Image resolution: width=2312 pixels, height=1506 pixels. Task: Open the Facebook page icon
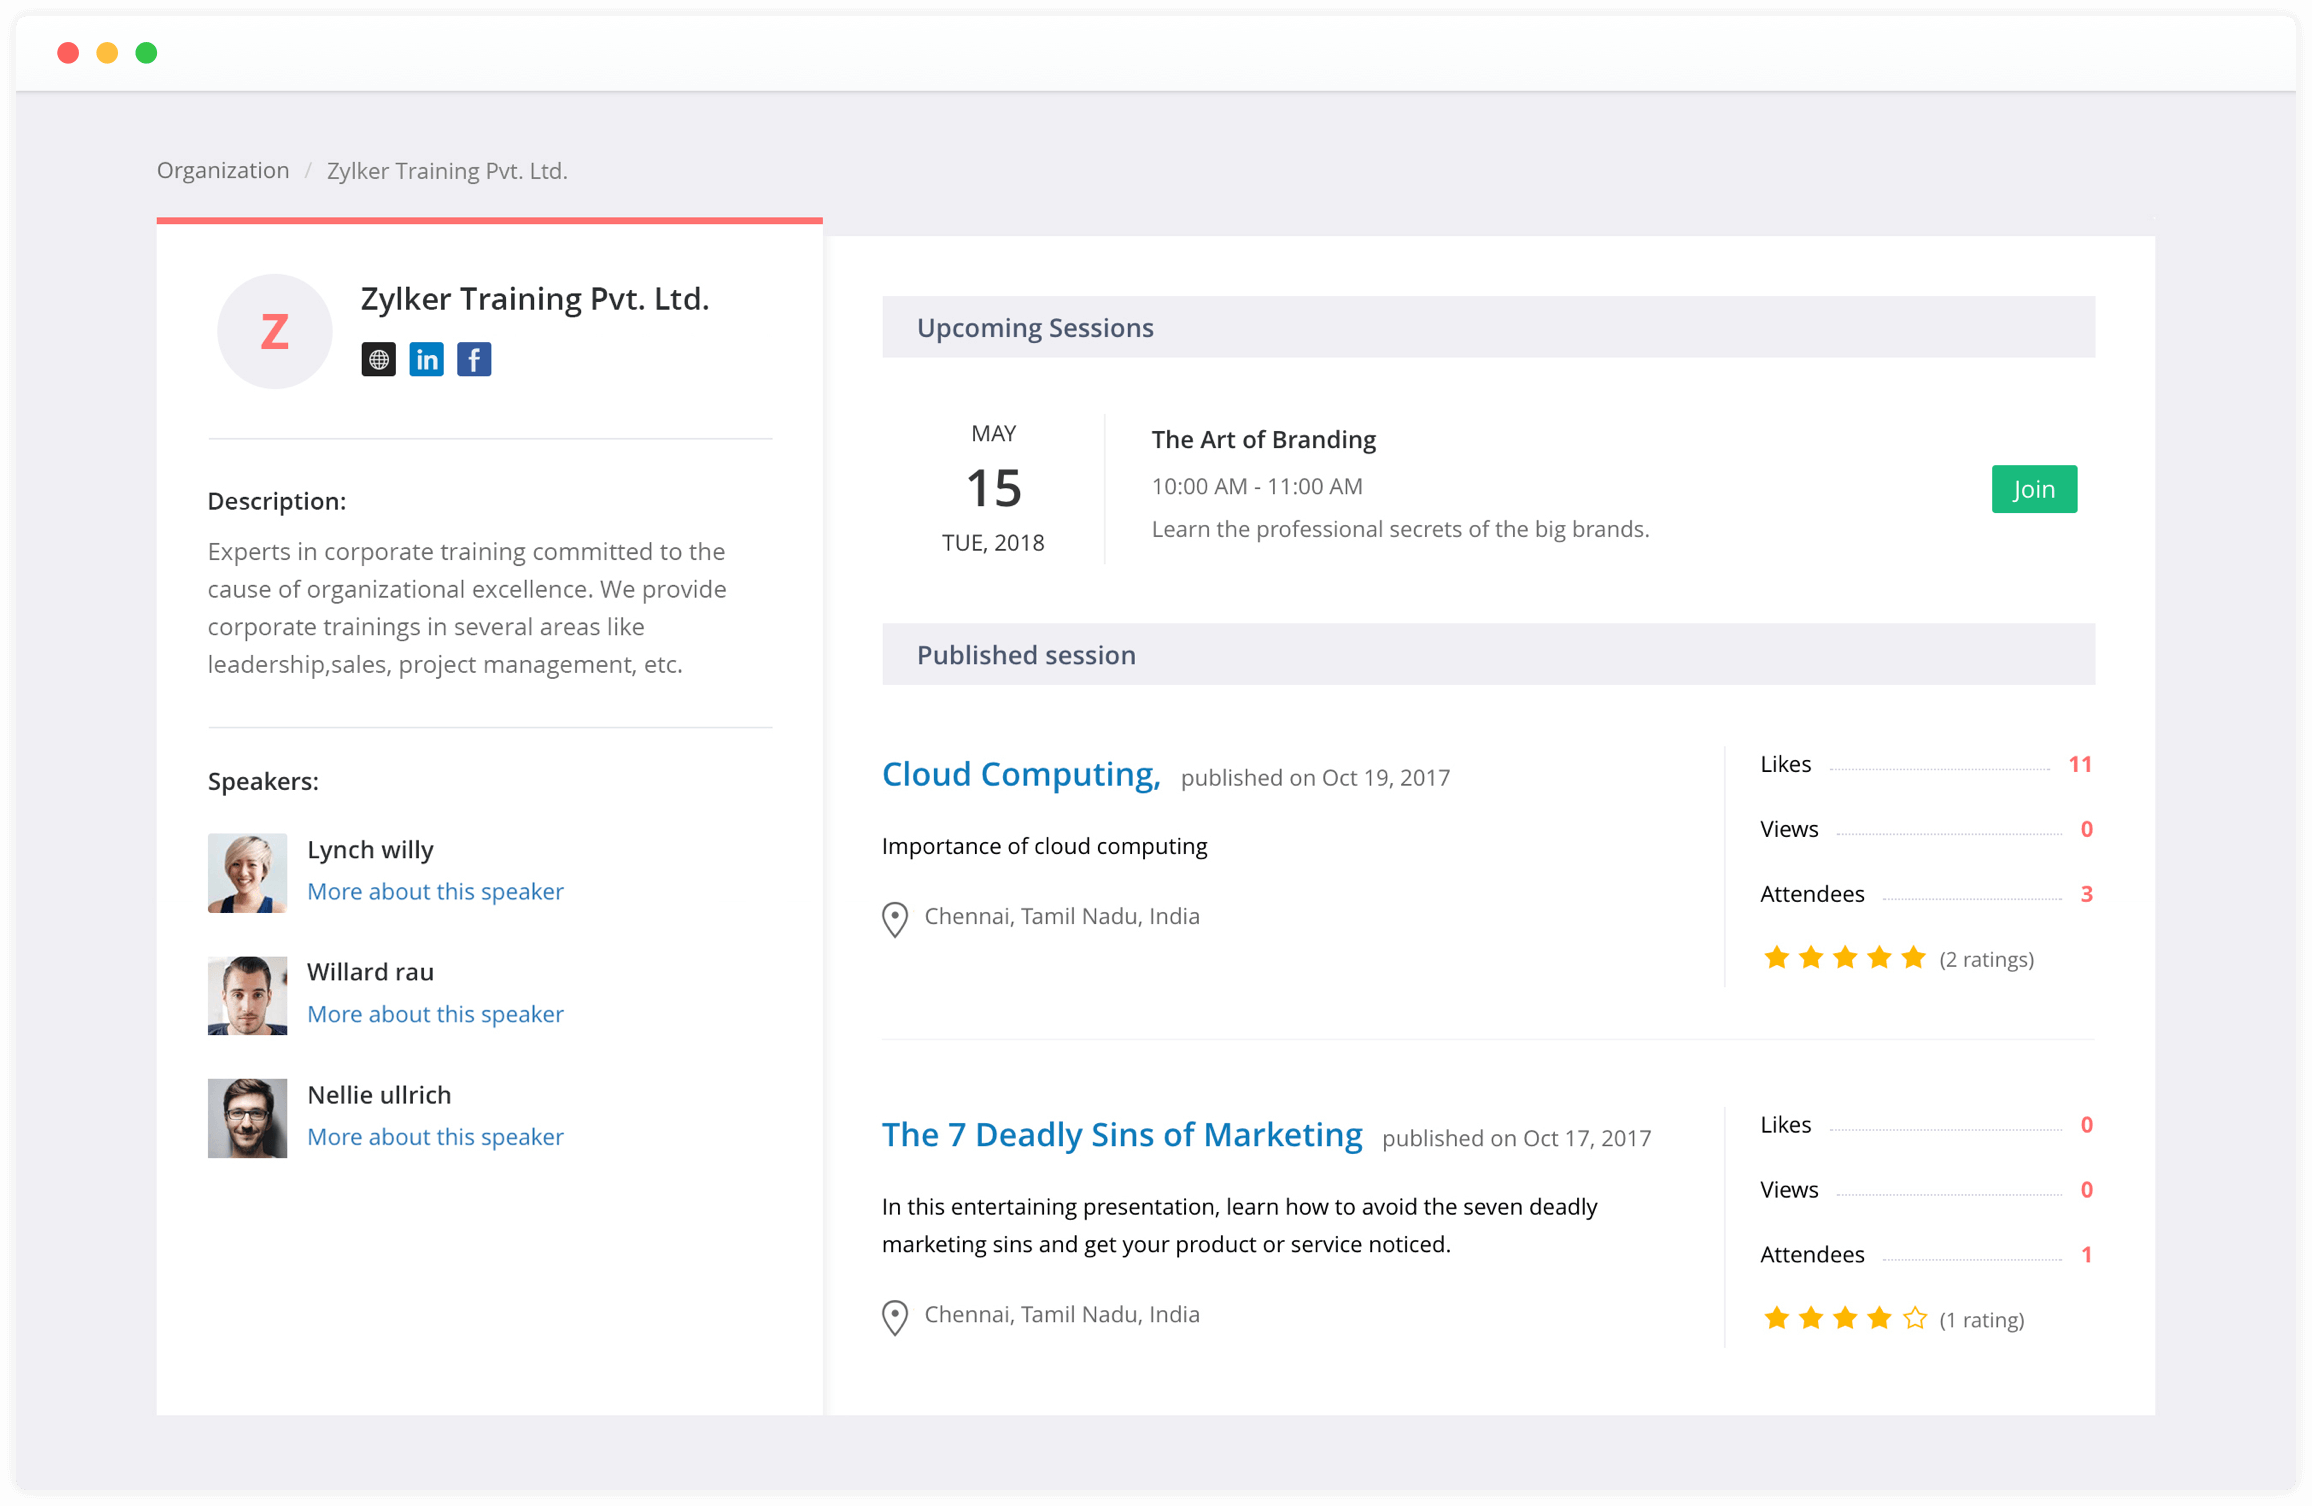coord(474,359)
